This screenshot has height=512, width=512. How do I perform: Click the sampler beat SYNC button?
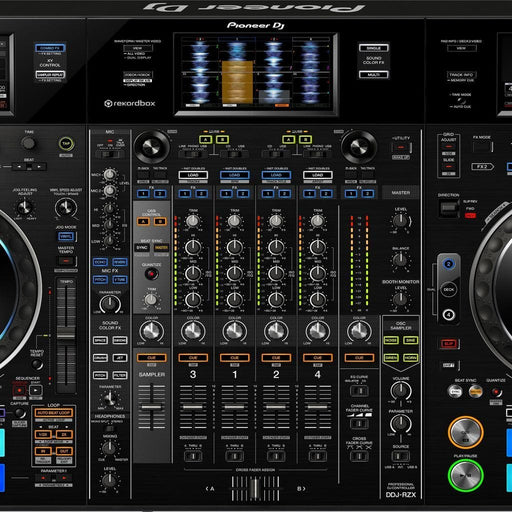(142, 248)
